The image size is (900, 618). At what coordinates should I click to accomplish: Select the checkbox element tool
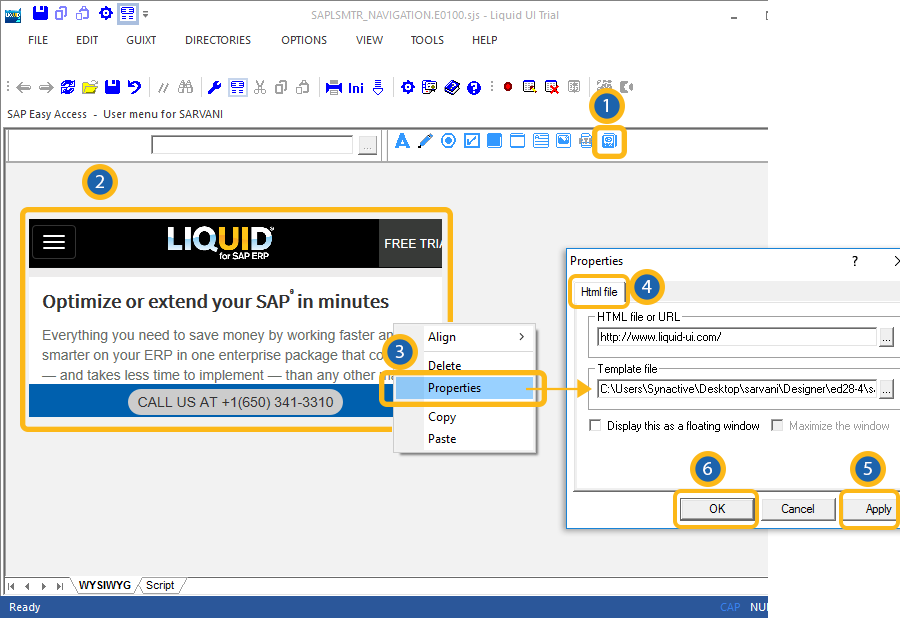pos(471,141)
